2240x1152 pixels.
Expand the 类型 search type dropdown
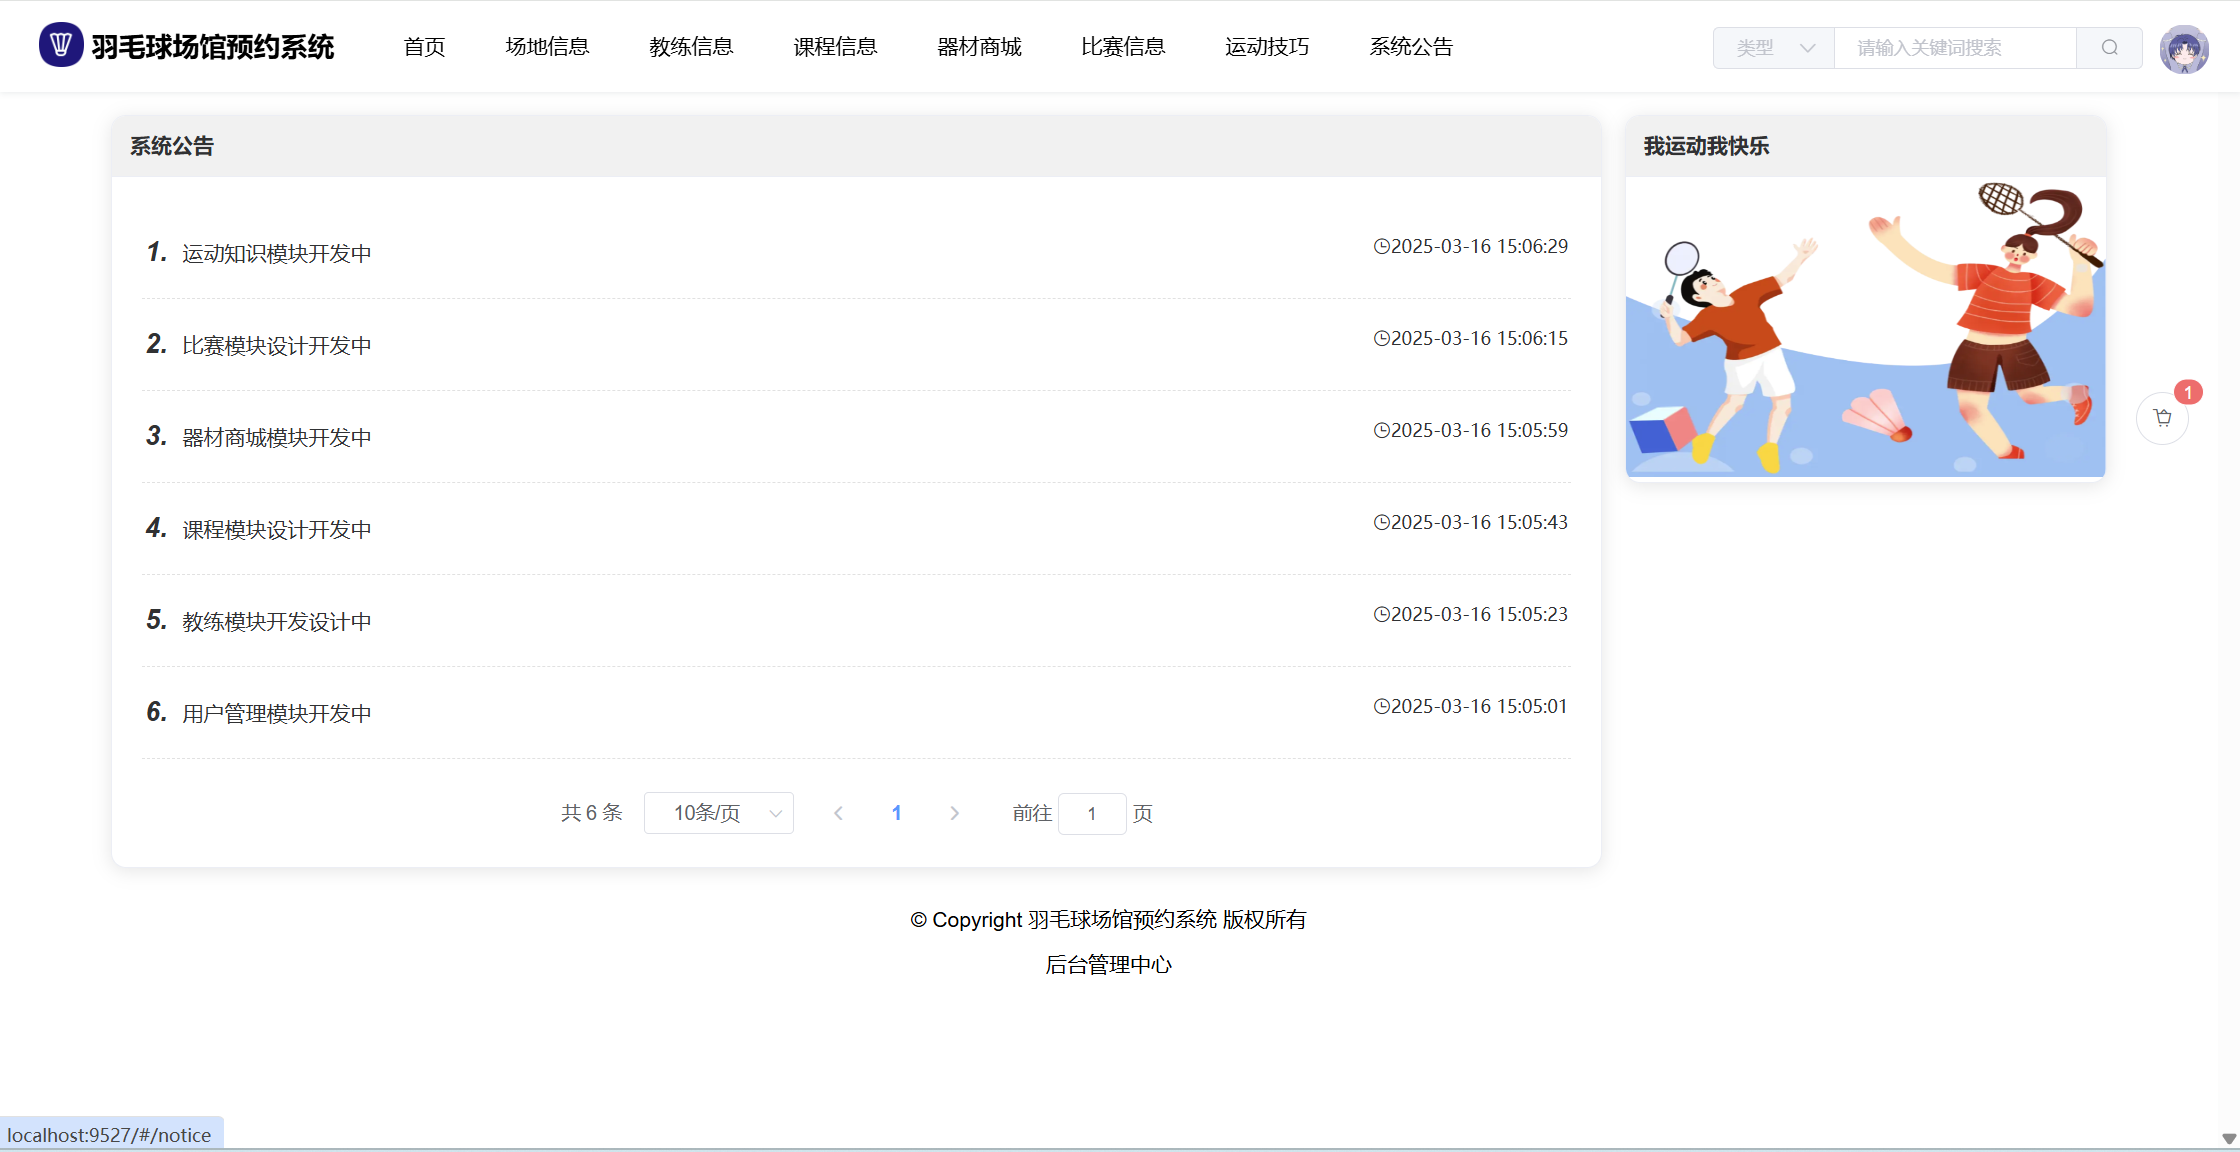1773,48
